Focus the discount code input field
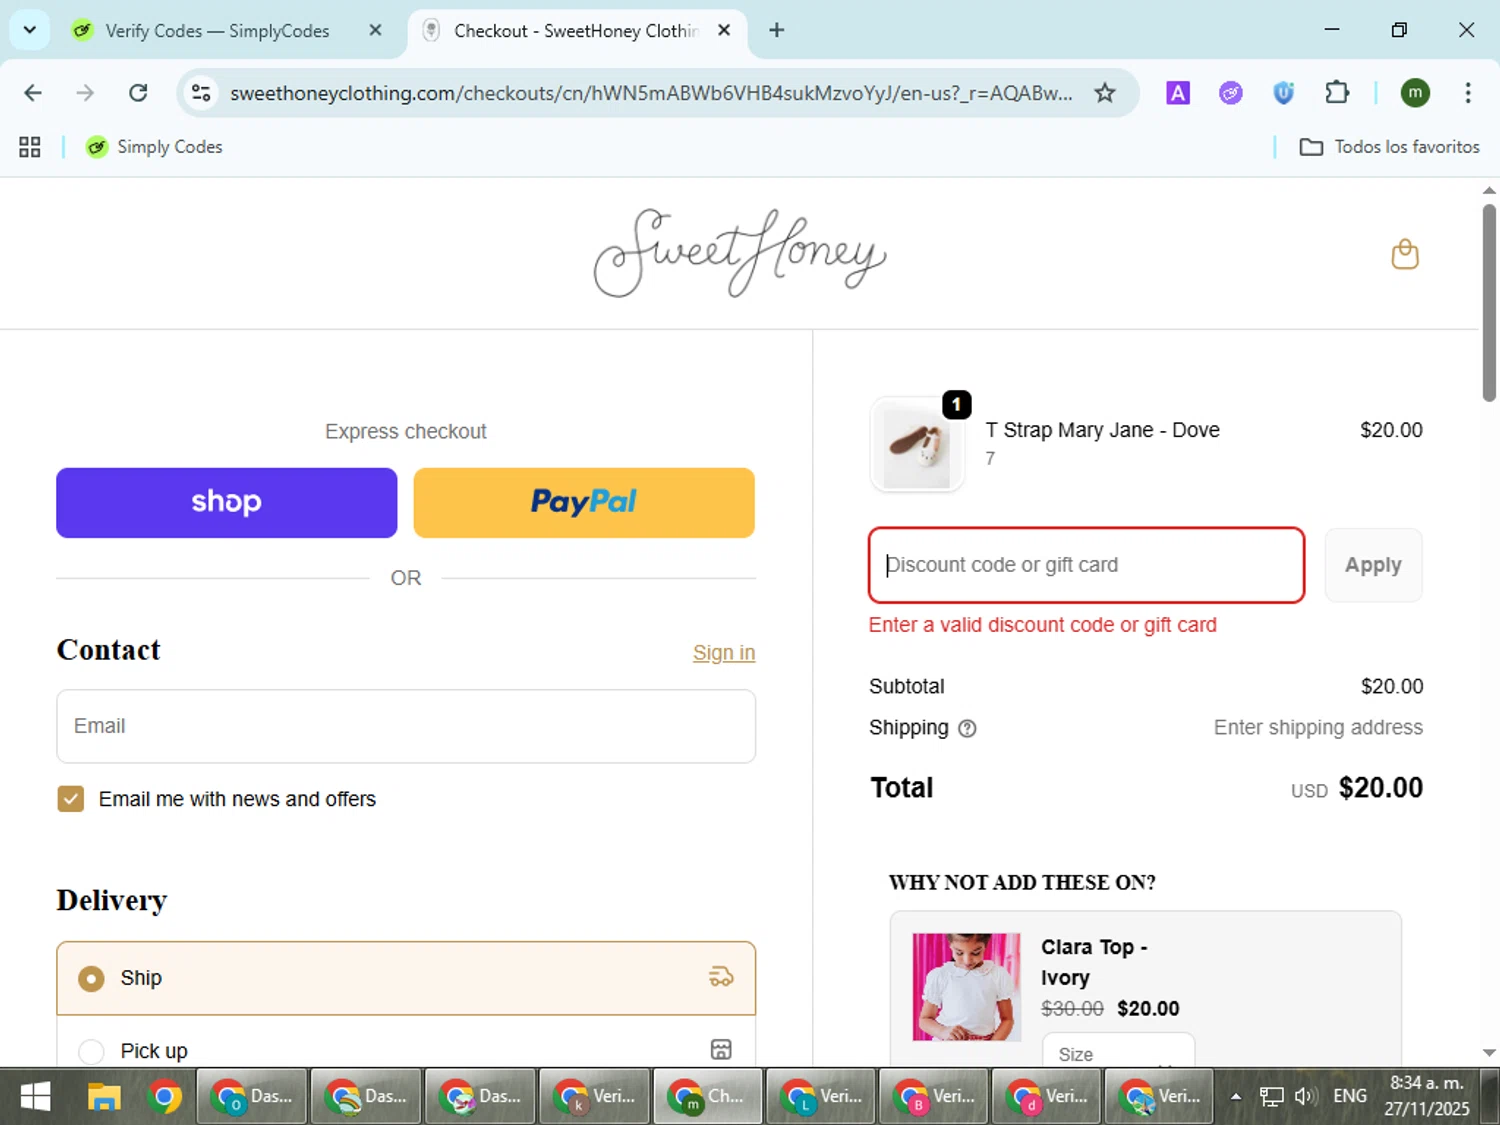Screen dimensions: 1500x1125 [1087, 565]
